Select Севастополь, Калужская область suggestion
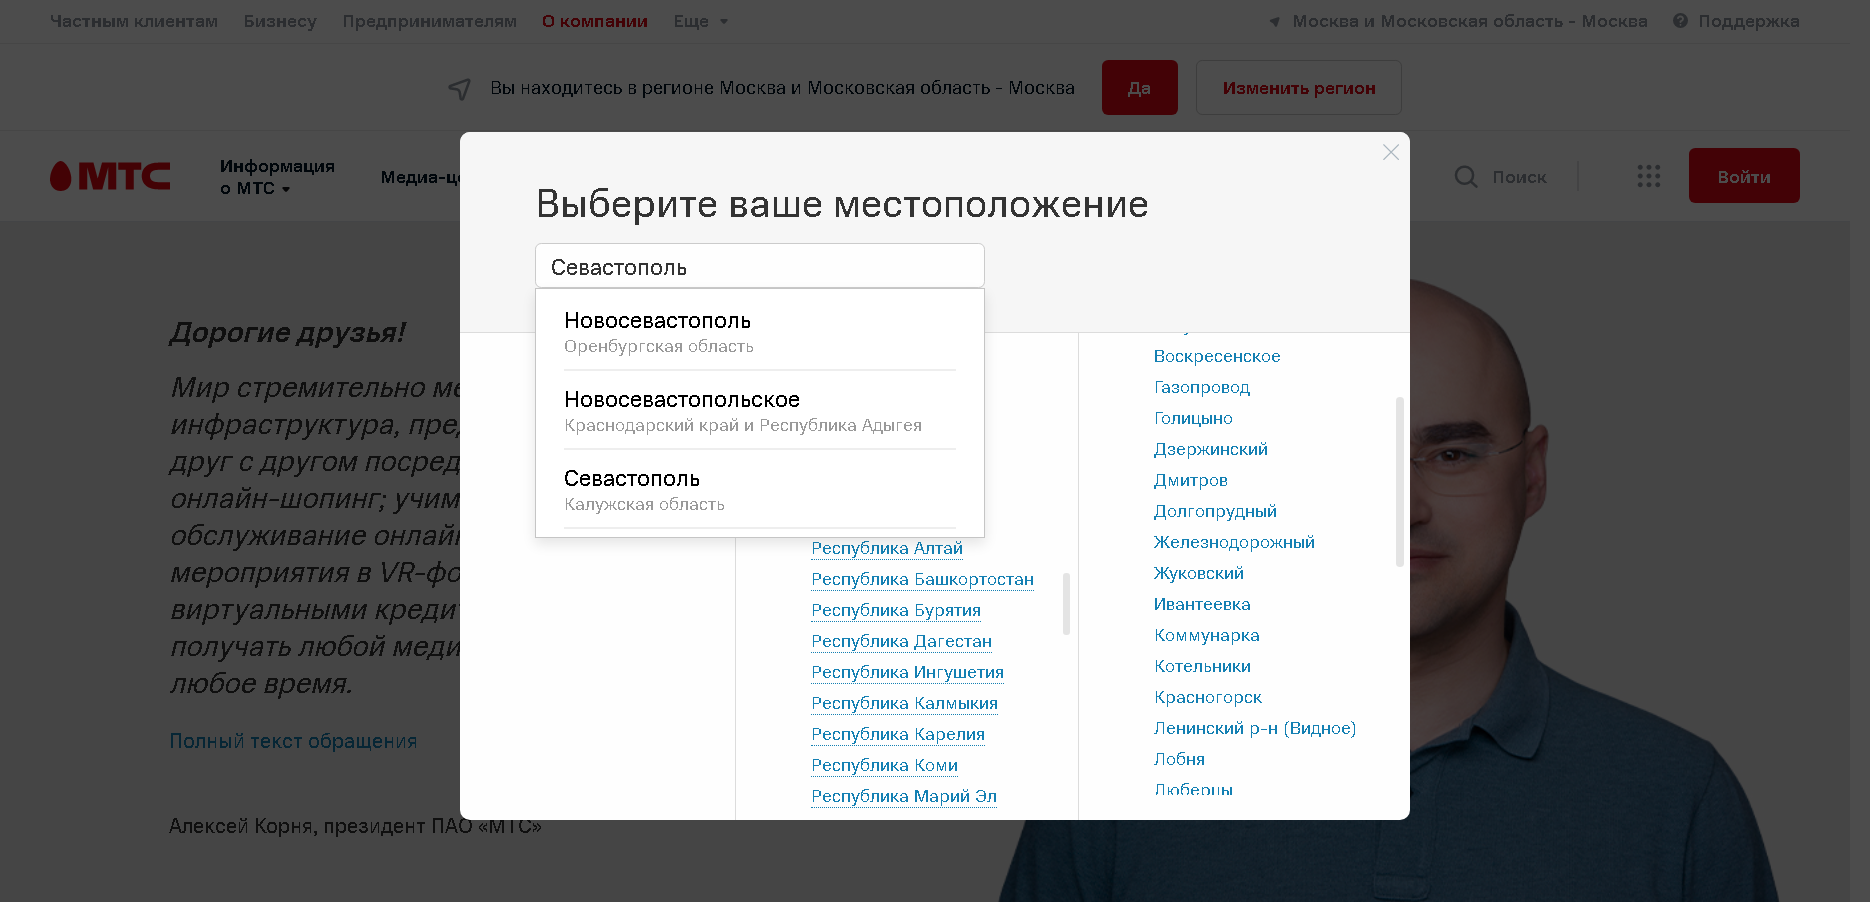 coord(760,490)
